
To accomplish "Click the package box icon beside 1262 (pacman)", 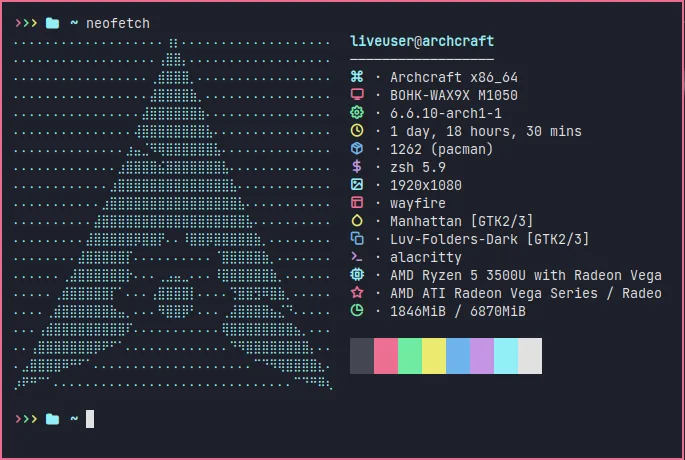I will click(x=357, y=149).
